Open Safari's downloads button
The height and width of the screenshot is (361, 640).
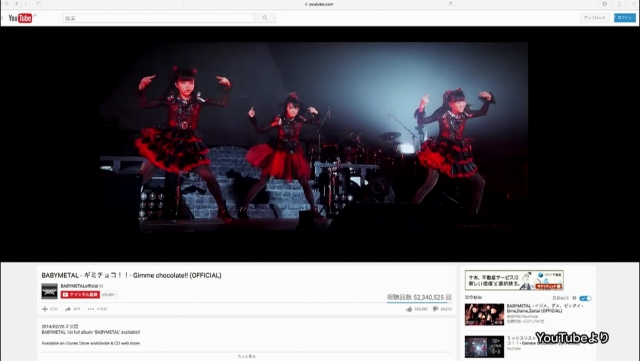pos(604,4)
